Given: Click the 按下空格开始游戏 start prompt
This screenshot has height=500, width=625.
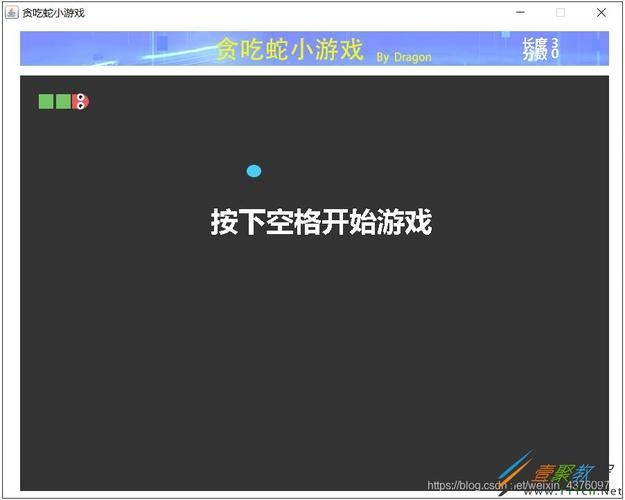Looking at the screenshot, I should [x=320, y=222].
